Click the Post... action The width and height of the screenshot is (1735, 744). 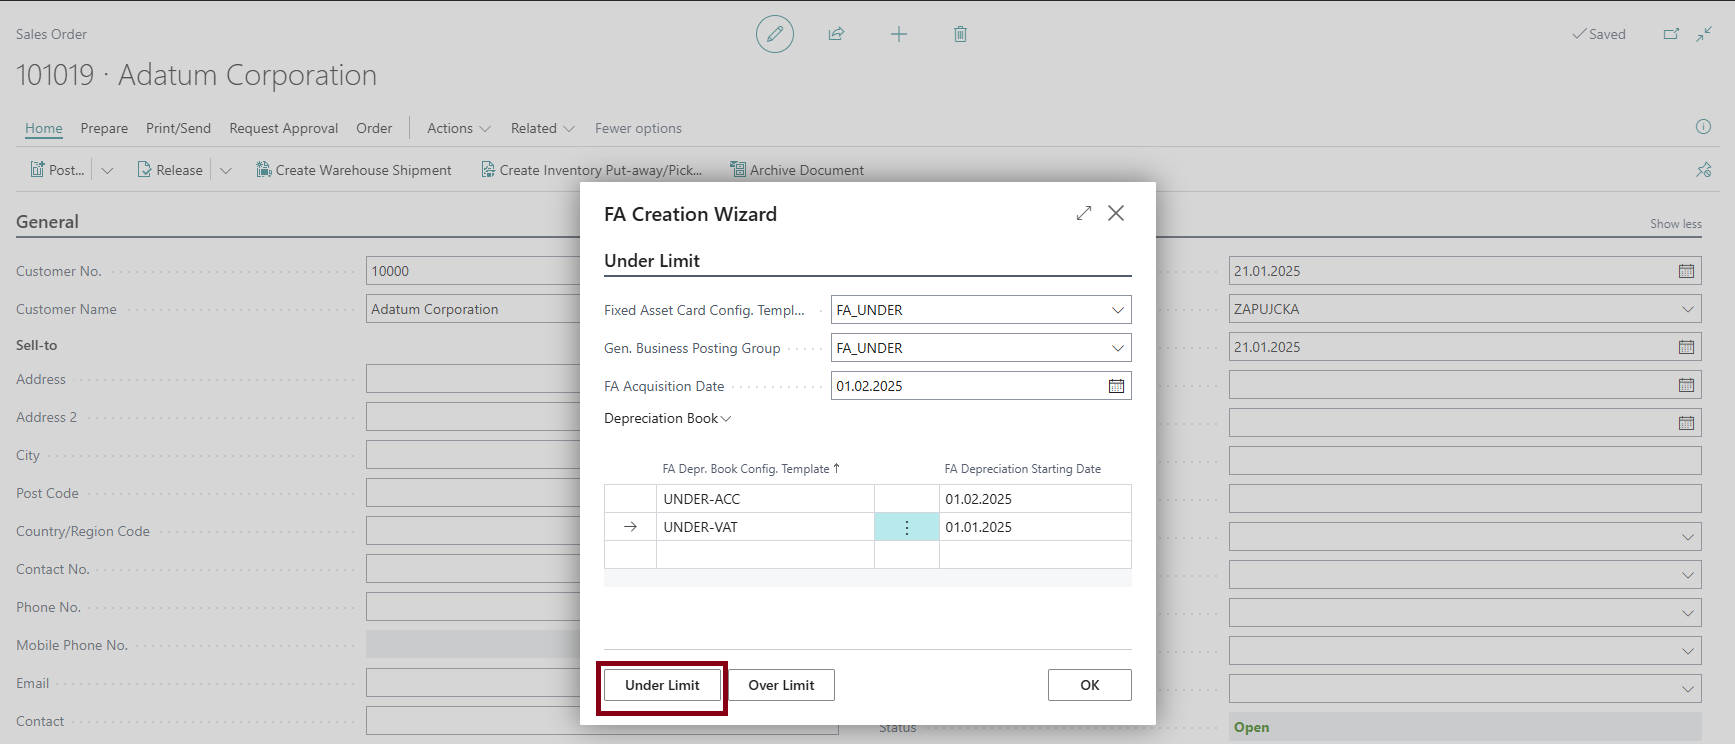click(x=57, y=170)
